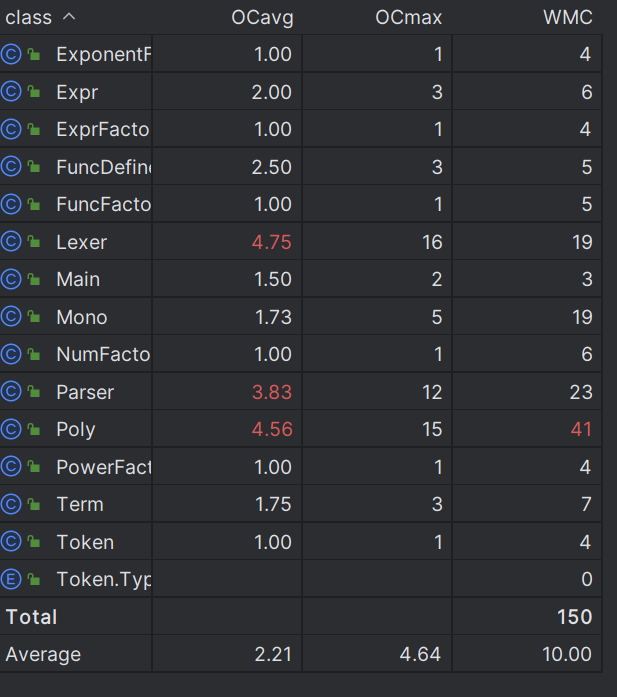617x697 pixels.
Task: Select the FuncDefine class row
Action: click(301, 167)
